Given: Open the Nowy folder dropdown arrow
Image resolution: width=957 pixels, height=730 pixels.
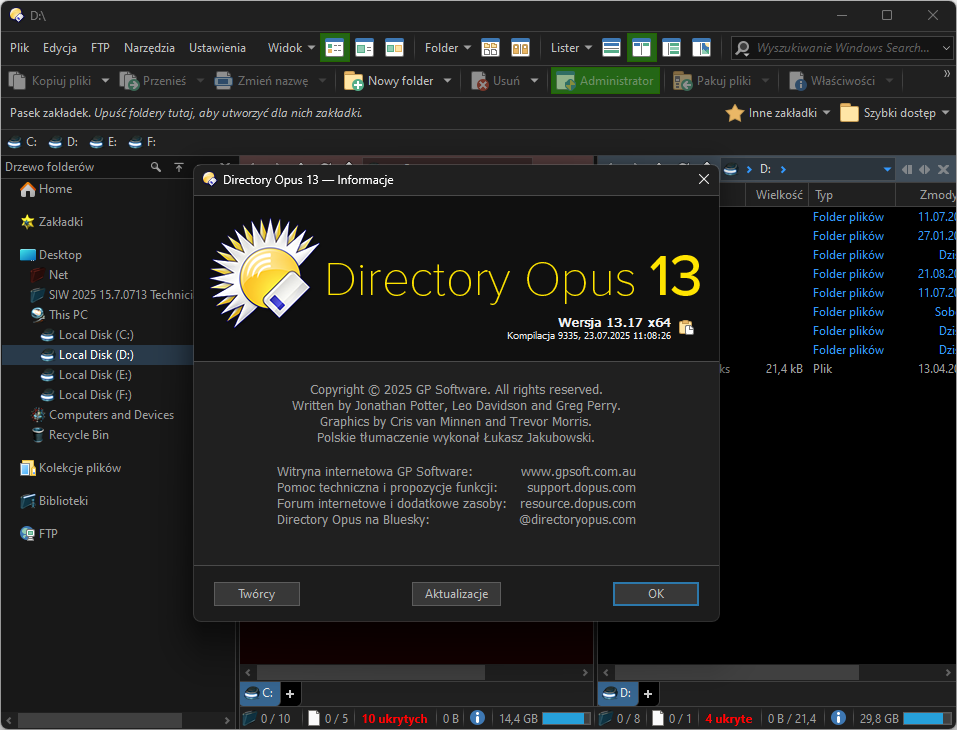Looking at the screenshot, I should (x=447, y=81).
